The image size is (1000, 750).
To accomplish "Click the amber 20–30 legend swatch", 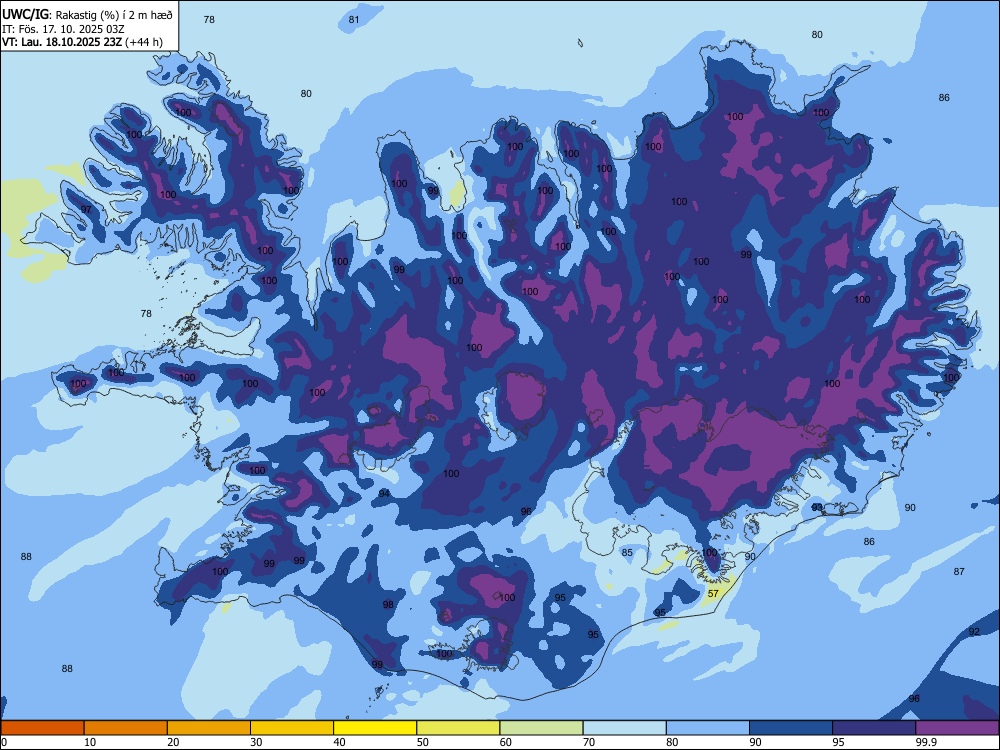I will coord(209,728).
